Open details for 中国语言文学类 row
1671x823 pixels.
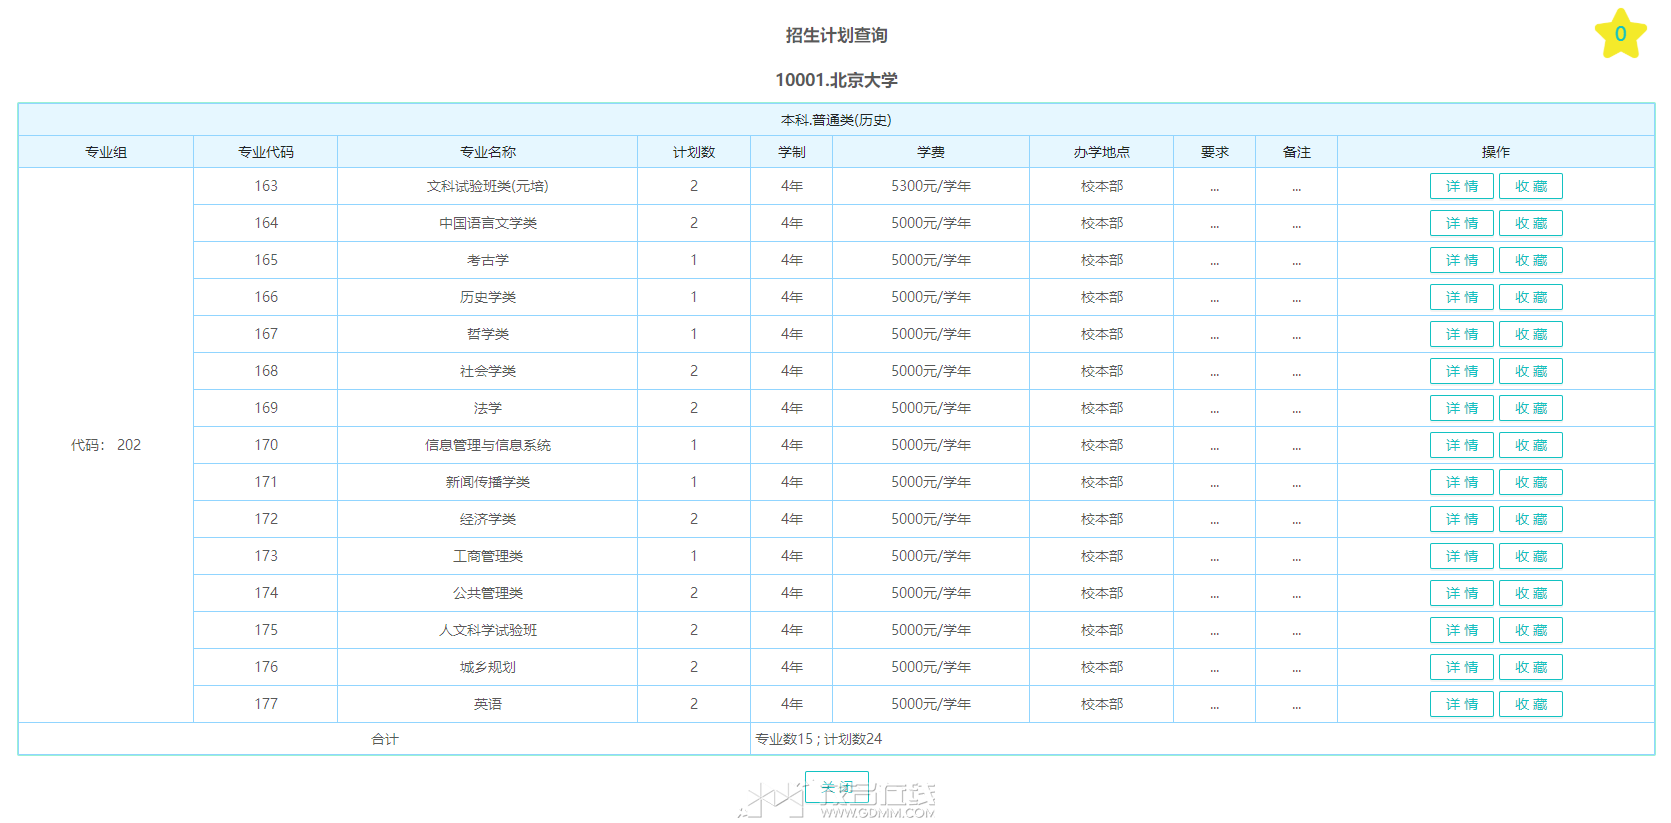pos(1461,223)
